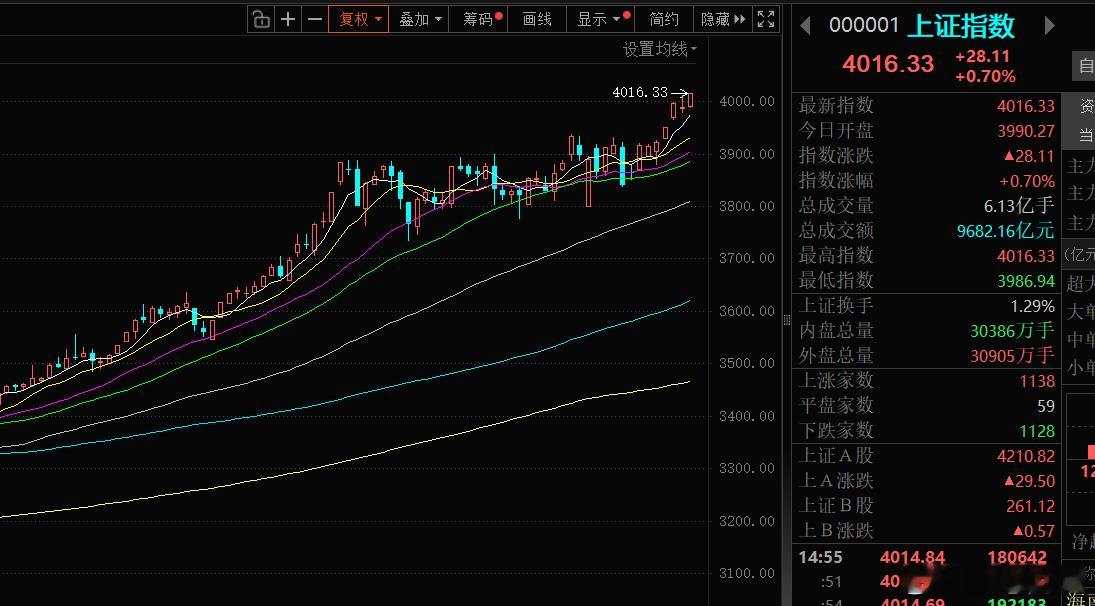Click 总成交额 value 9682.16亿元
1095x606 pixels.
coord(1006,230)
